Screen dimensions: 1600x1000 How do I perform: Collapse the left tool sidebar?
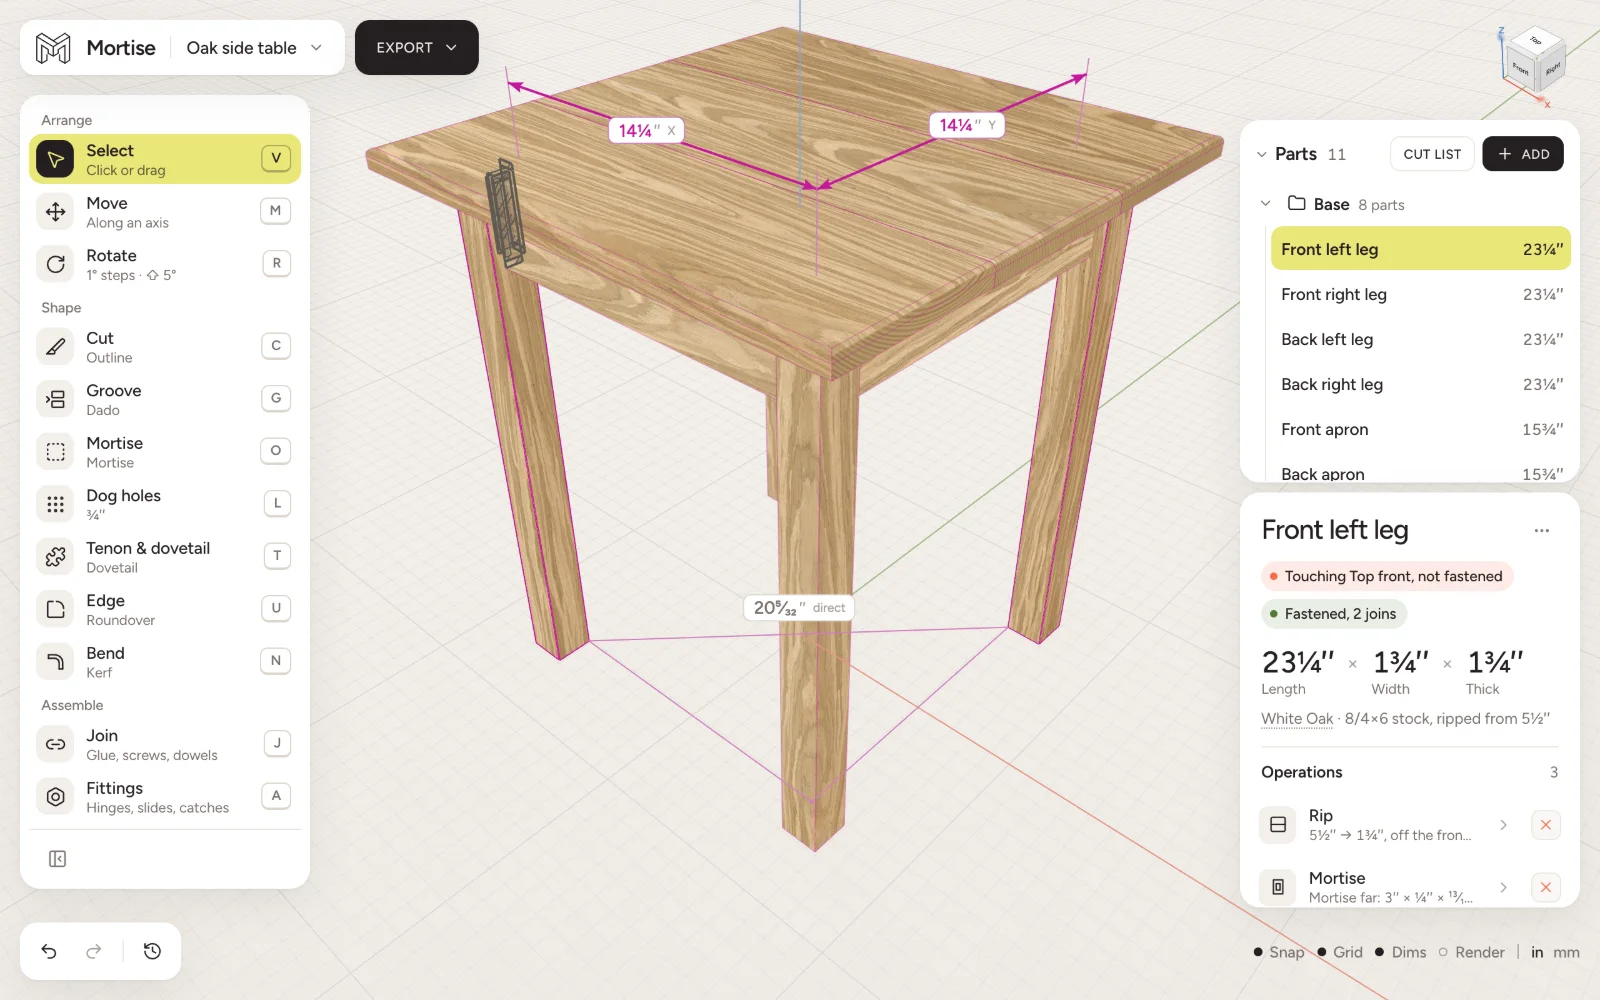[57, 859]
